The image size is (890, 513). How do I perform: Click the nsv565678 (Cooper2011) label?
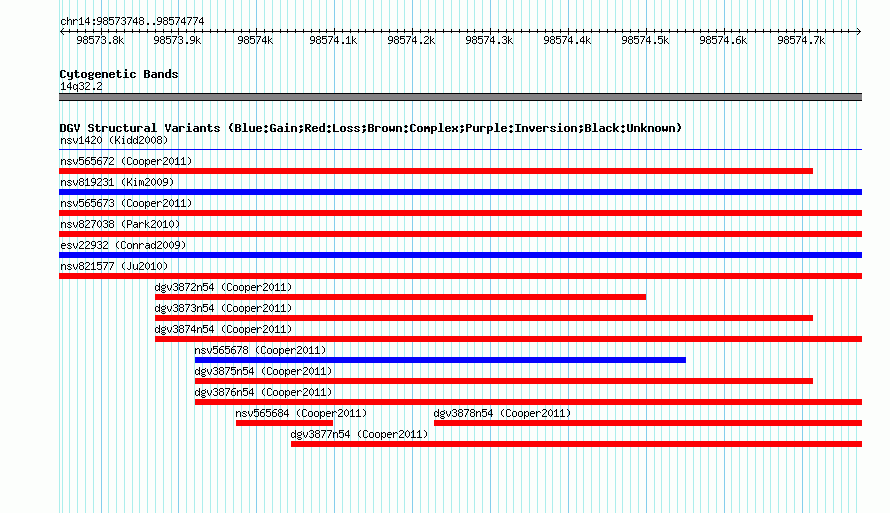tap(260, 350)
